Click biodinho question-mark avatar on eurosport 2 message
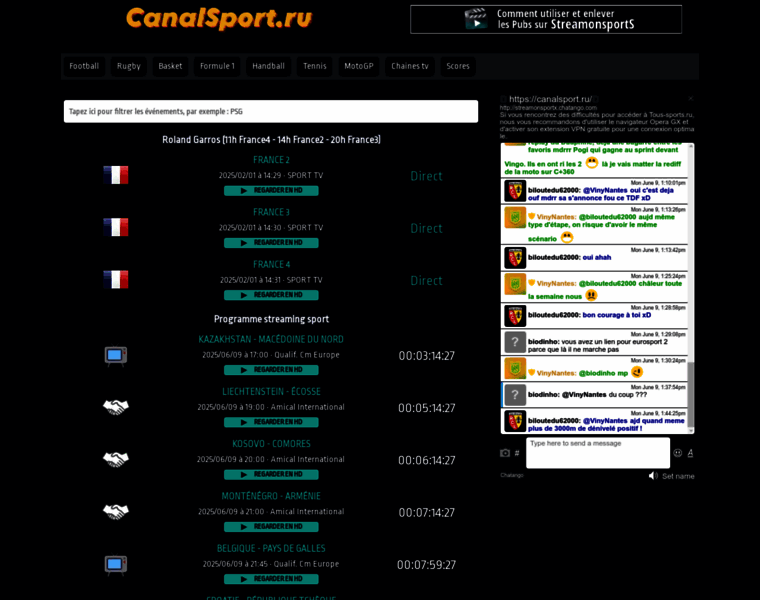 coord(515,342)
